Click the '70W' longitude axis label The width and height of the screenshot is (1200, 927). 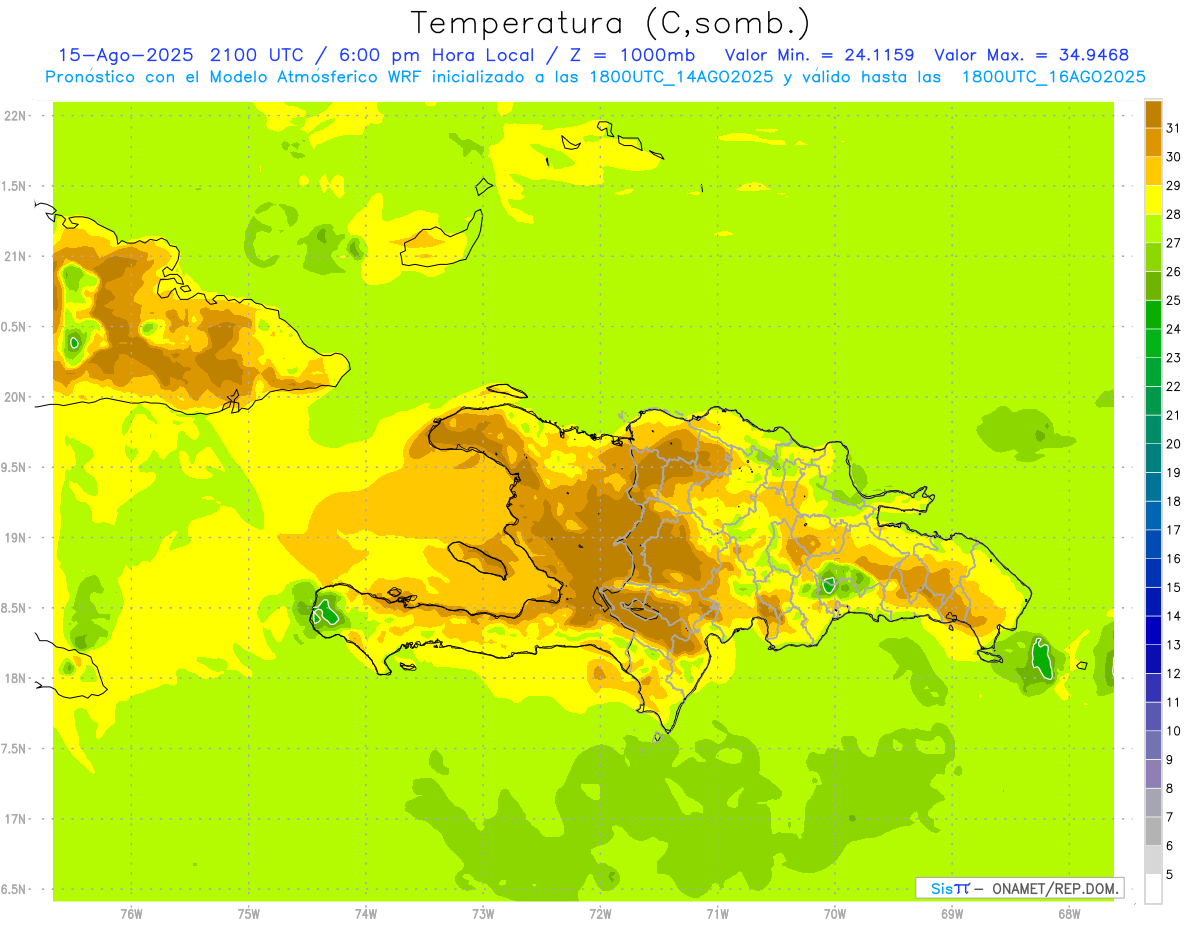pos(834,913)
